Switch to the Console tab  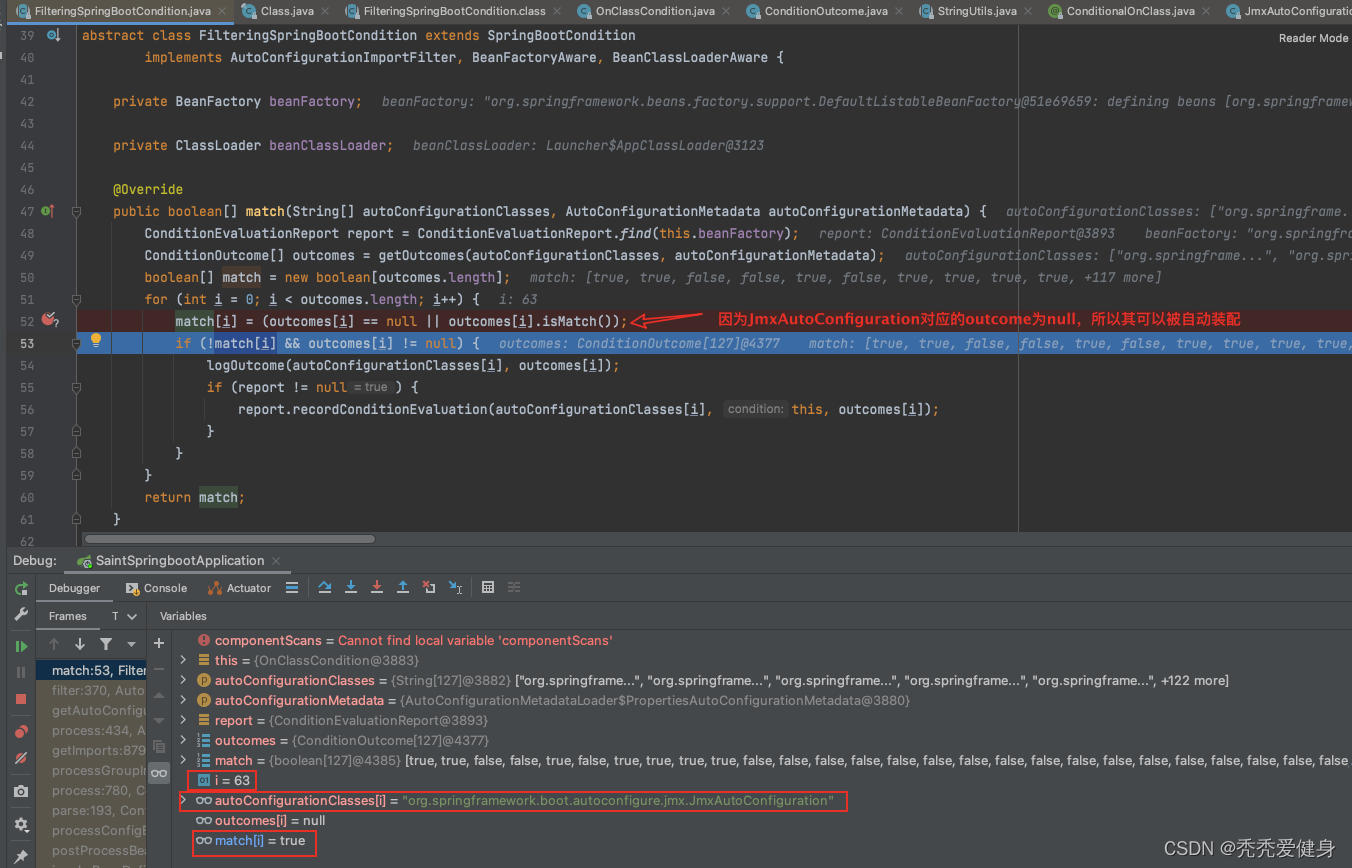[x=157, y=588]
